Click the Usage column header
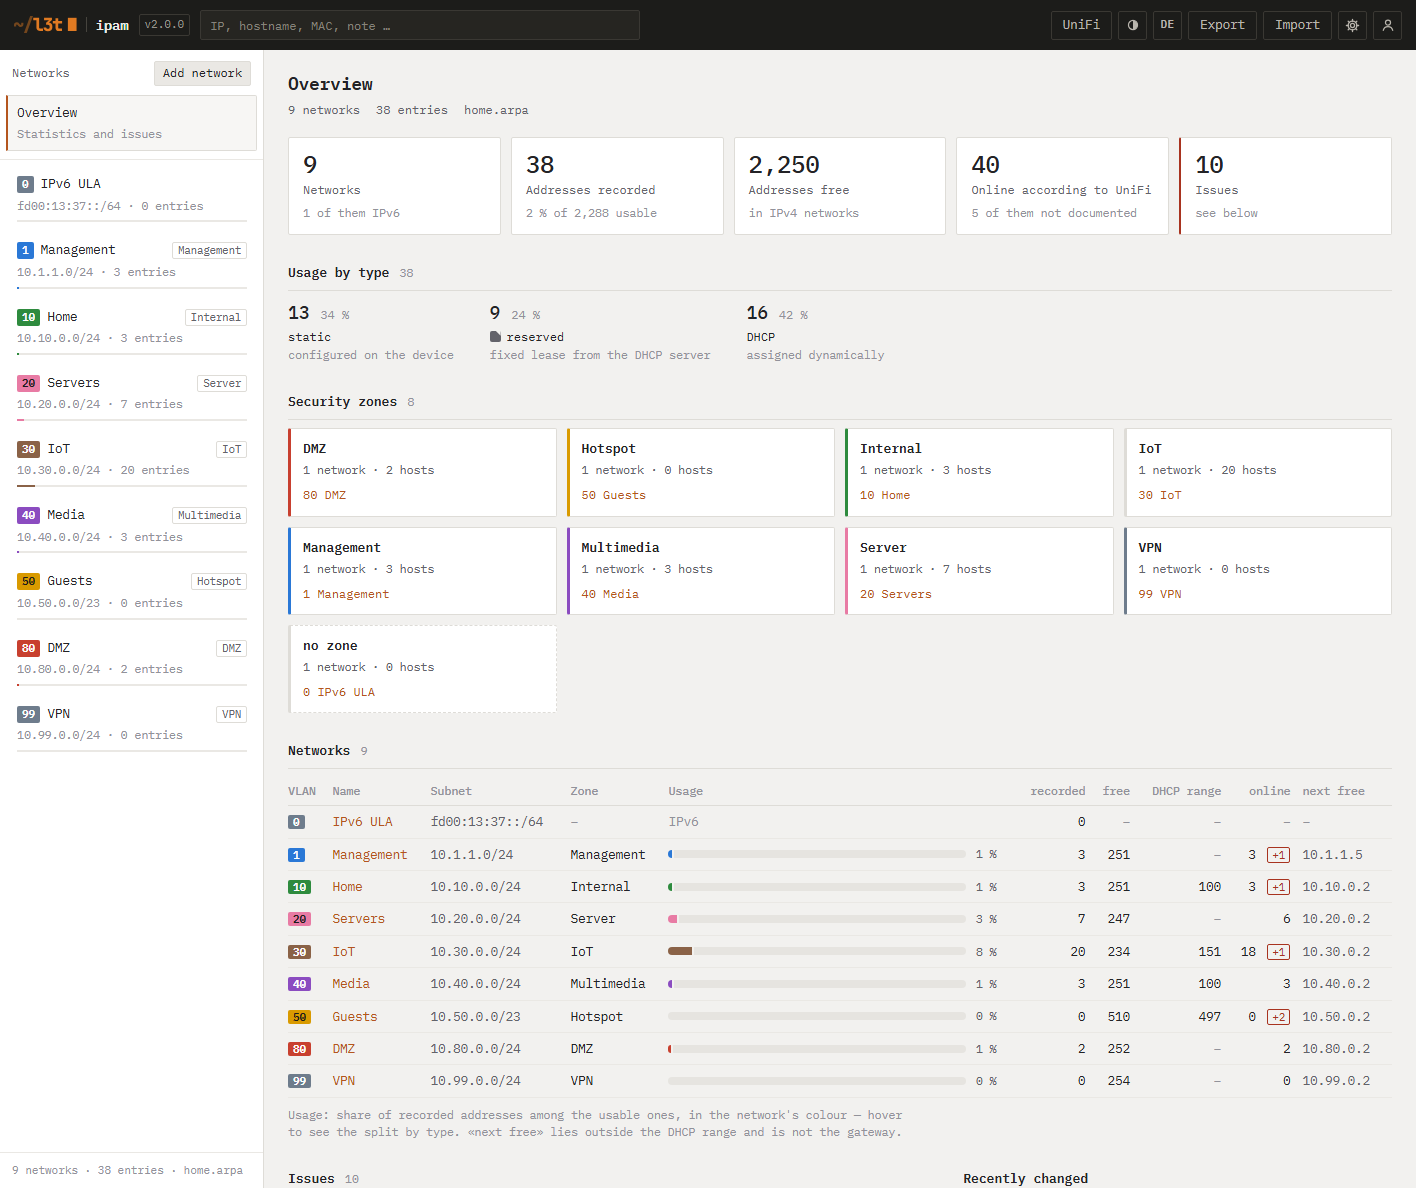 coord(685,791)
